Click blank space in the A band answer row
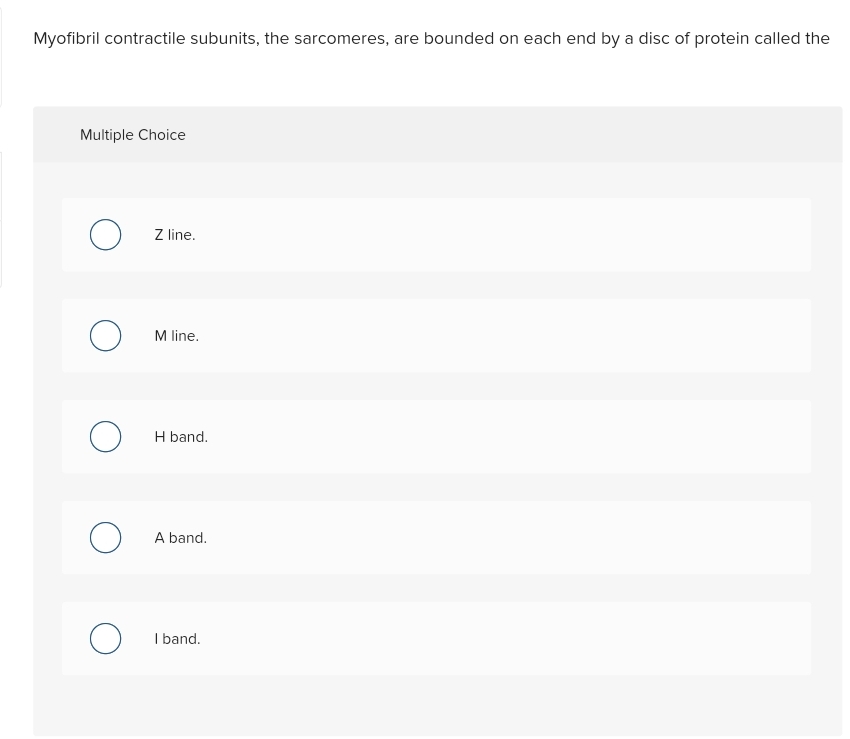 500,538
